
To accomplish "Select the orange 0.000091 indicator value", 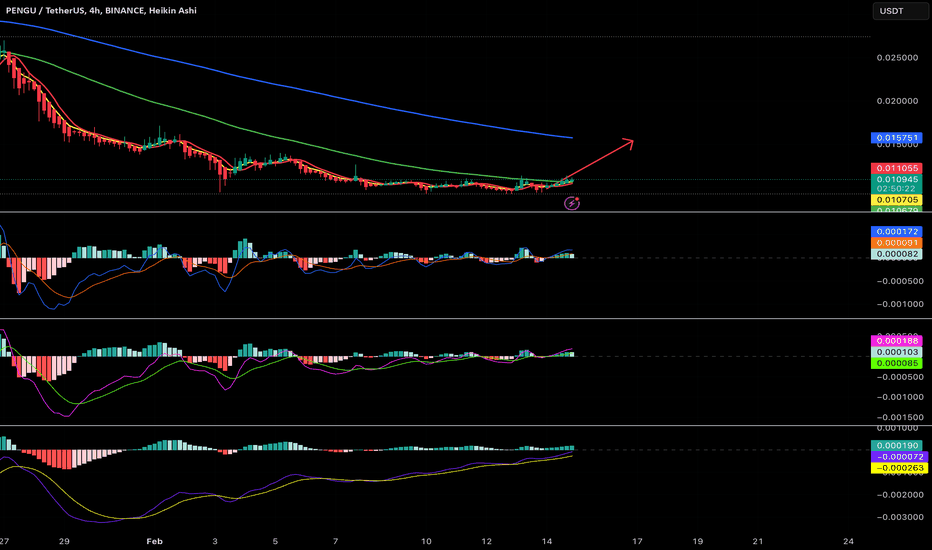I will tap(896, 243).
